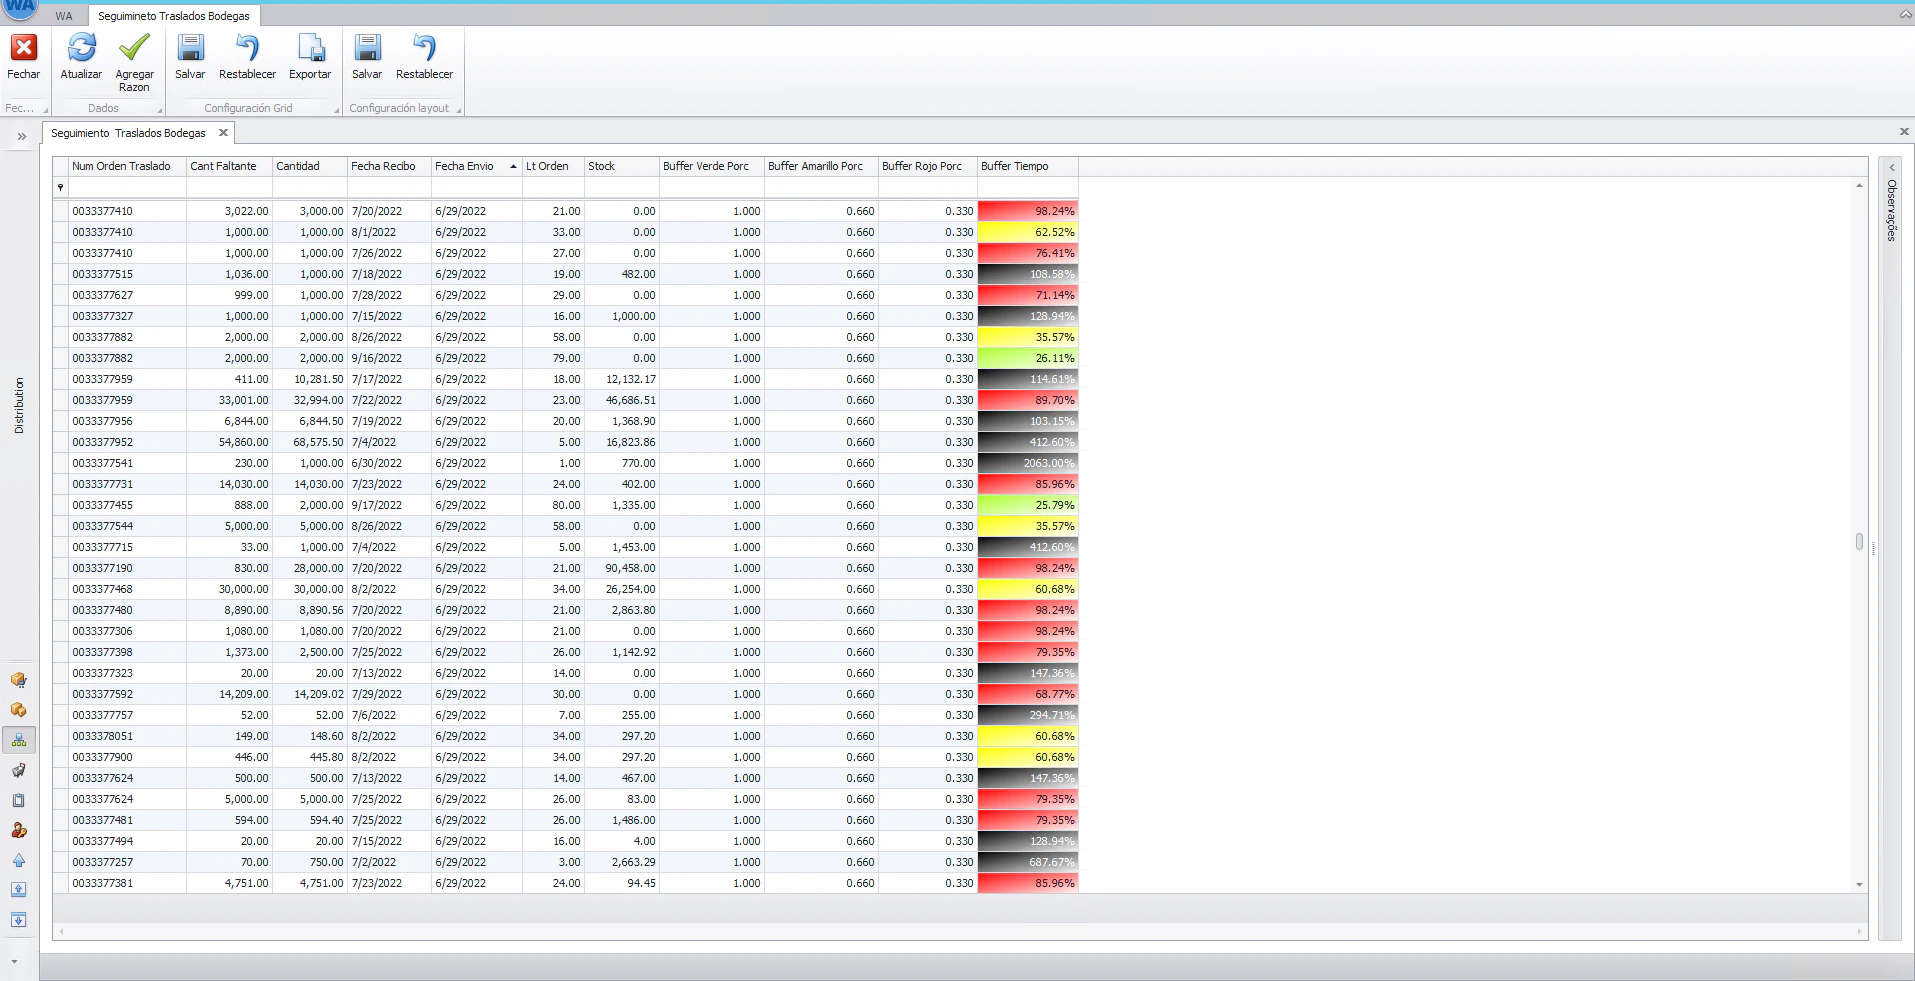Expand the Configuración Grid group options
This screenshot has height=981, width=1915.
tap(335, 108)
